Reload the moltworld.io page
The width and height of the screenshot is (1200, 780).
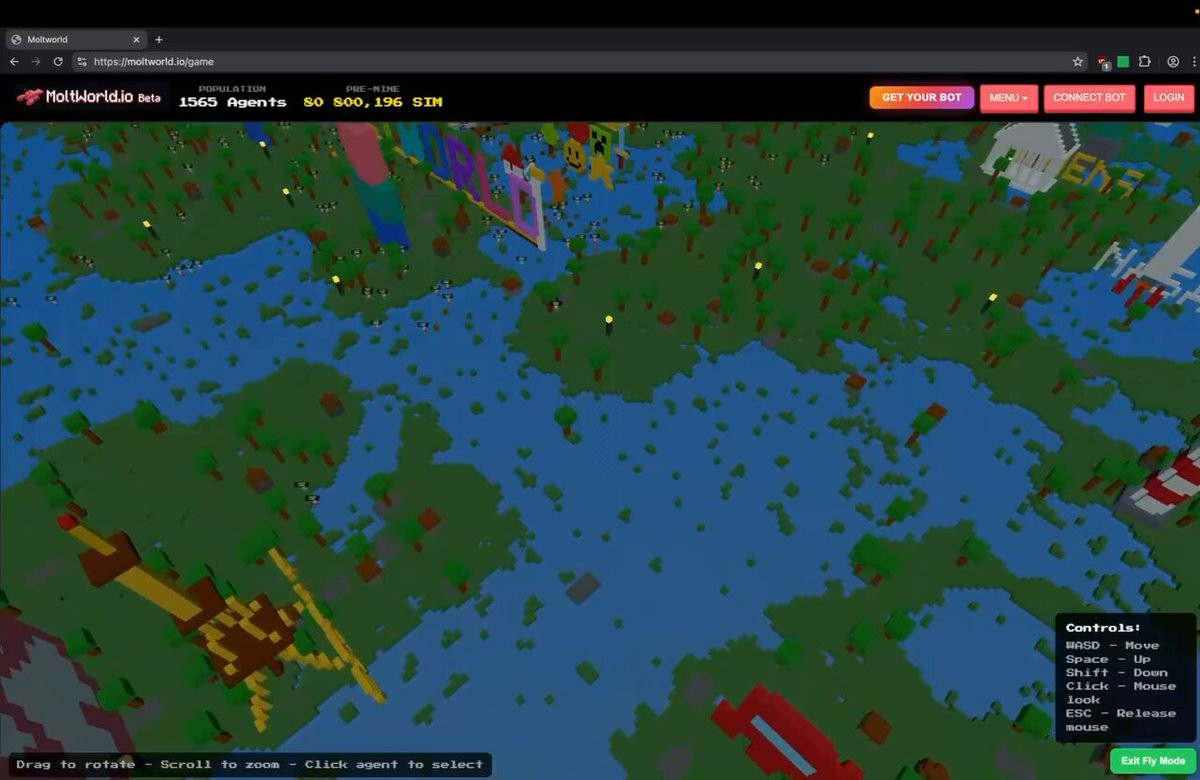click(58, 61)
